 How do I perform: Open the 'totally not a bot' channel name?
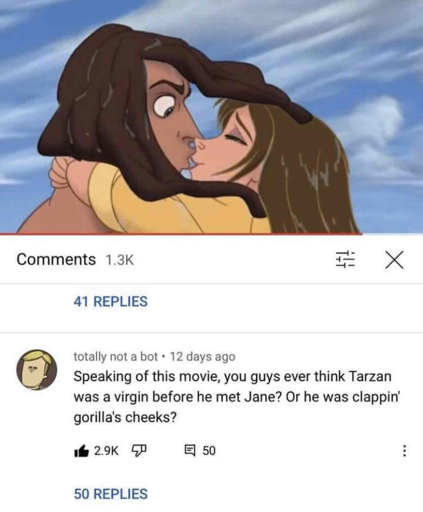click(x=115, y=357)
